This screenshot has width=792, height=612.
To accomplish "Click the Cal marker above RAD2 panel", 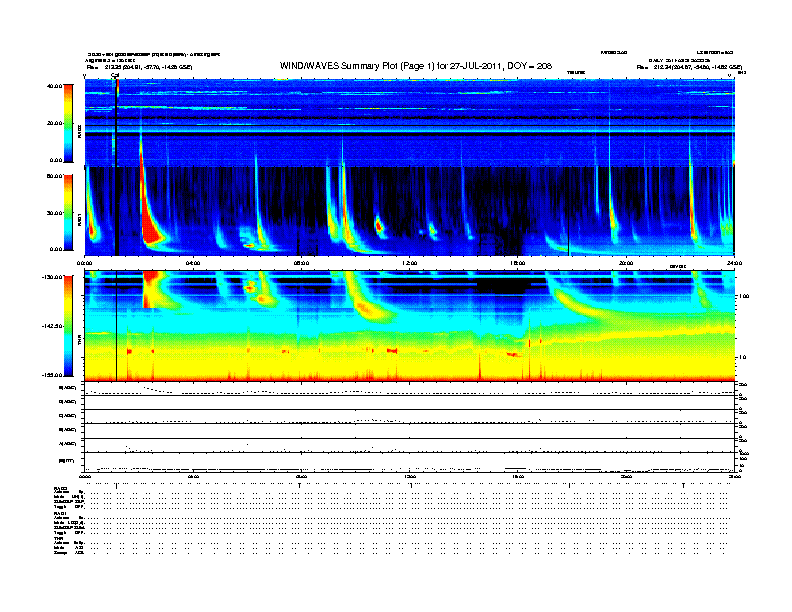I will click(x=115, y=76).
